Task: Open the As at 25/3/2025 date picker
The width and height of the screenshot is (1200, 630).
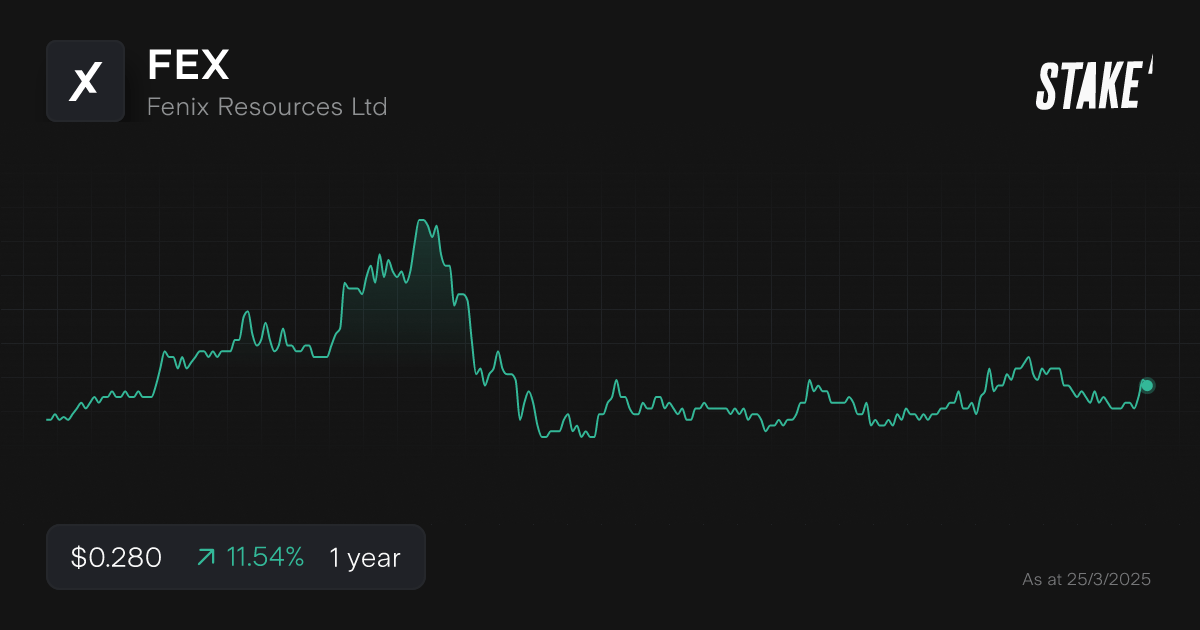Action: (1086, 579)
